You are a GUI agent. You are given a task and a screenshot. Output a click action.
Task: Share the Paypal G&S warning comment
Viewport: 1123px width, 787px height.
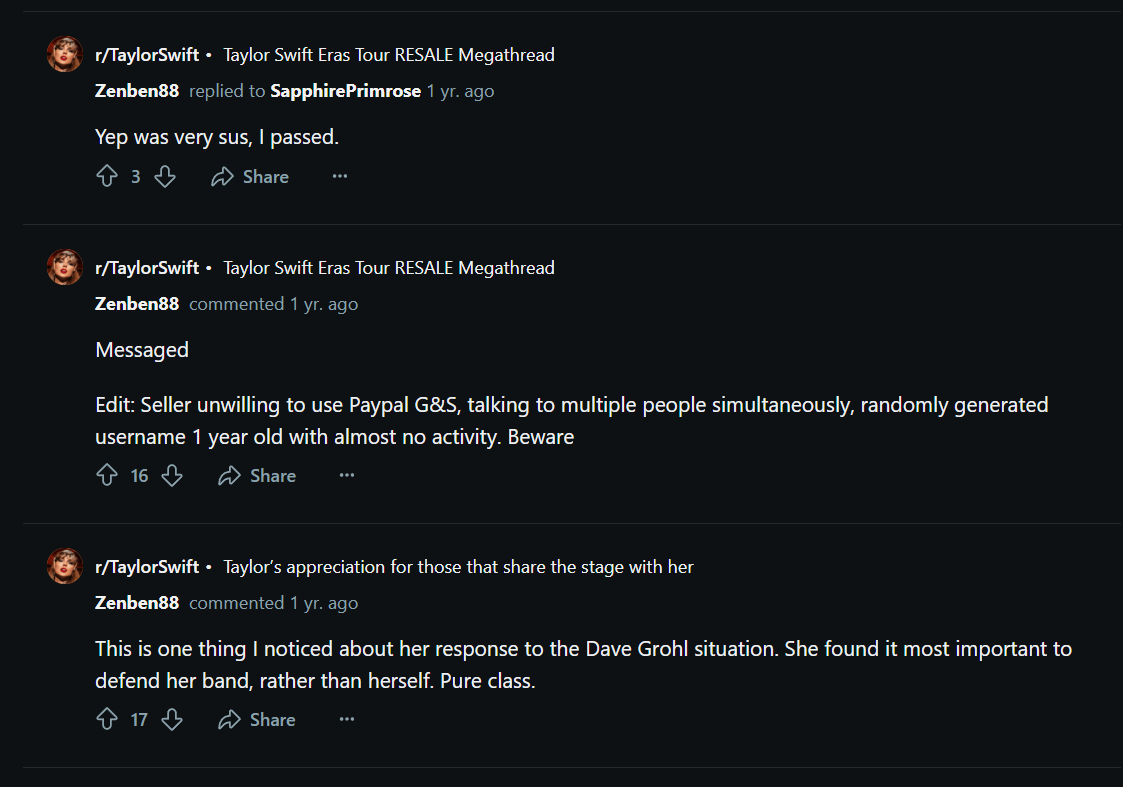pyautogui.click(x=257, y=476)
